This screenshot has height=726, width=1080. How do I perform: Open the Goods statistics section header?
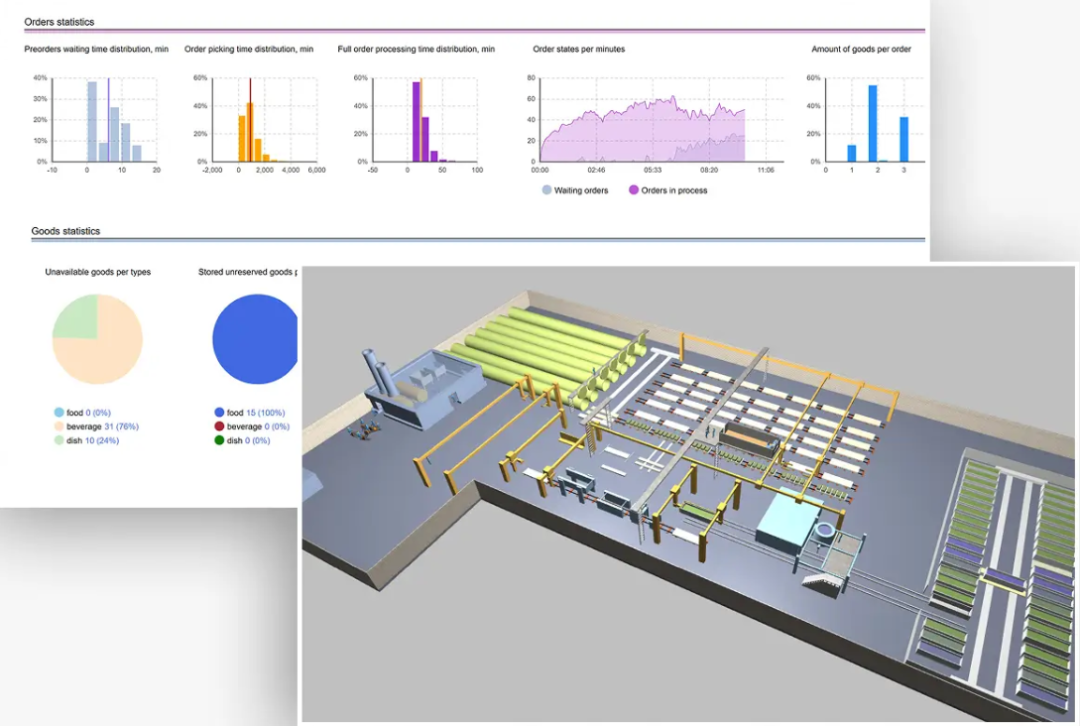(65, 231)
